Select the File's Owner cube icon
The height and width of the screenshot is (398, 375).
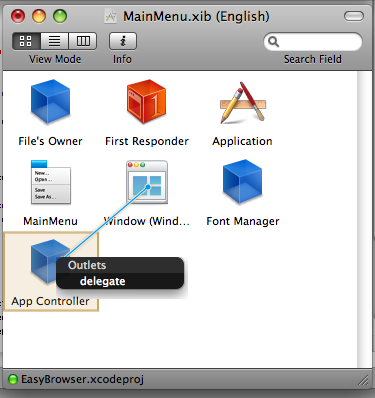tap(50, 101)
